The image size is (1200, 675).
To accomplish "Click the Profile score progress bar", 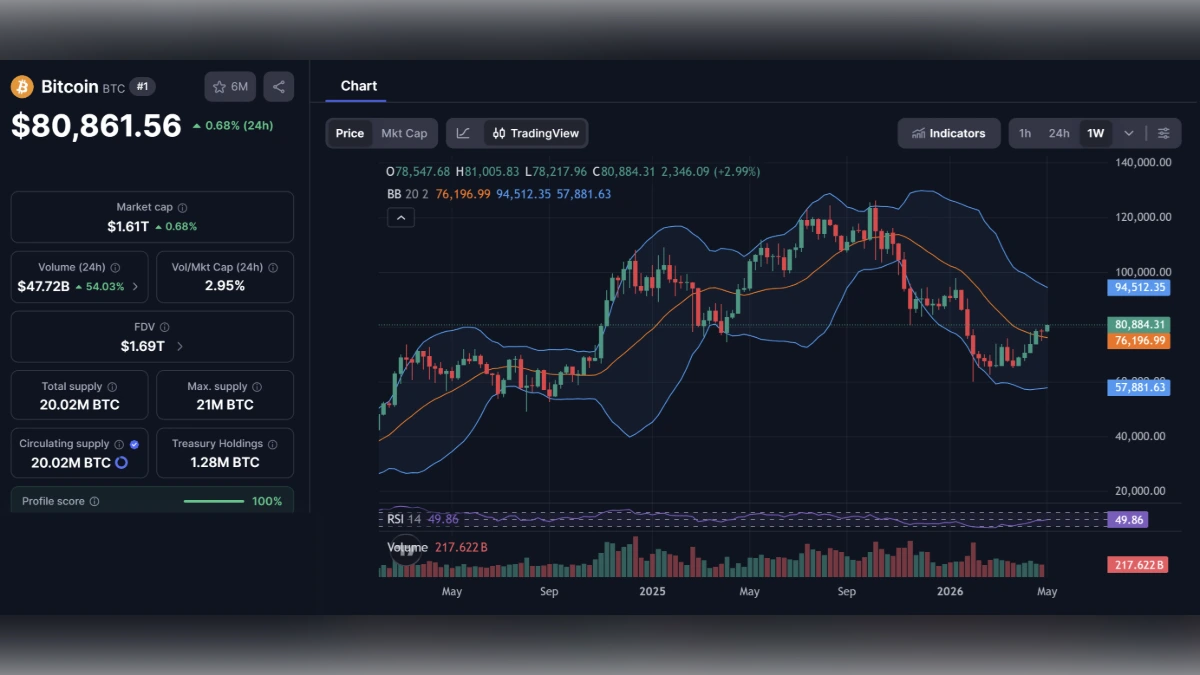I will coord(214,501).
